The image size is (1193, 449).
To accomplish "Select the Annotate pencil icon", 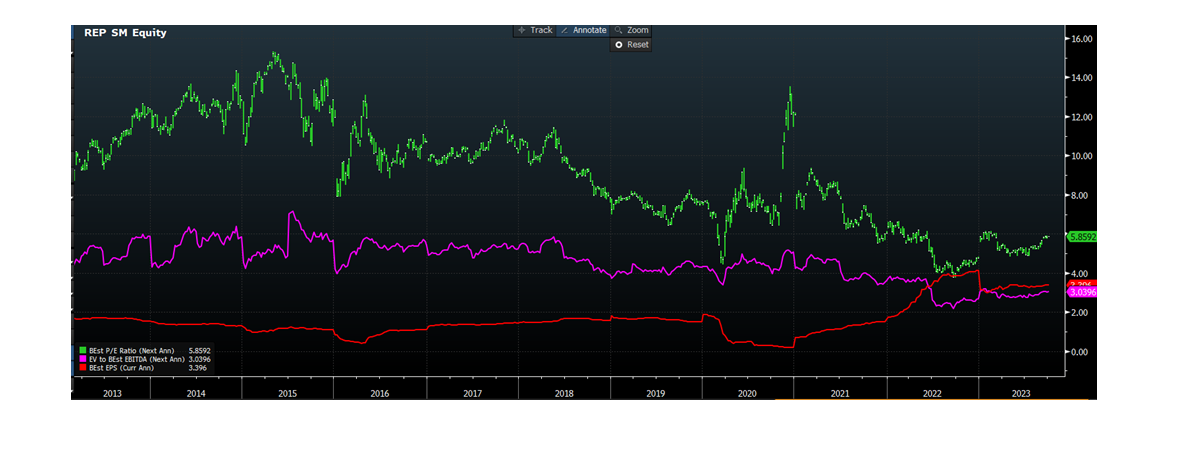I will [x=564, y=30].
